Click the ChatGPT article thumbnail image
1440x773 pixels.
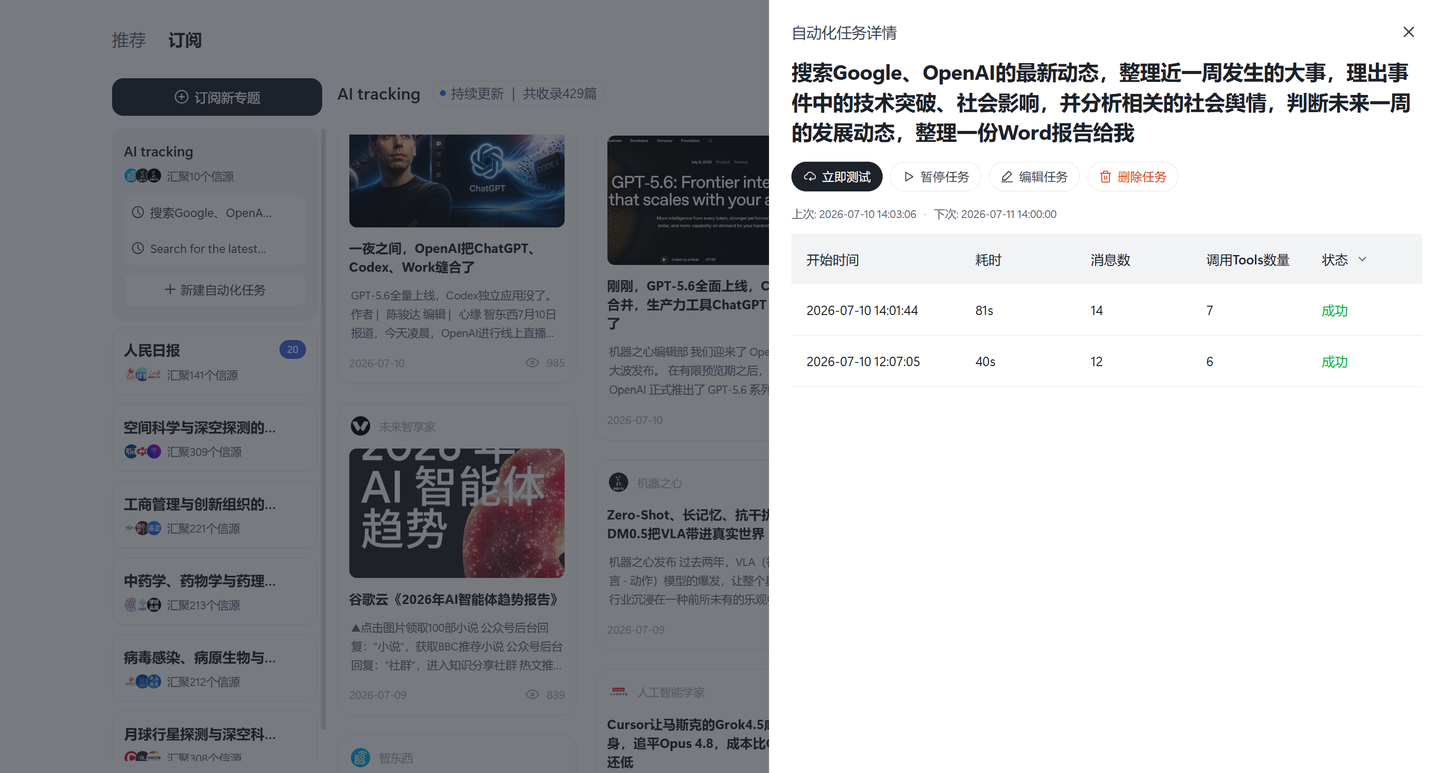[457, 181]
